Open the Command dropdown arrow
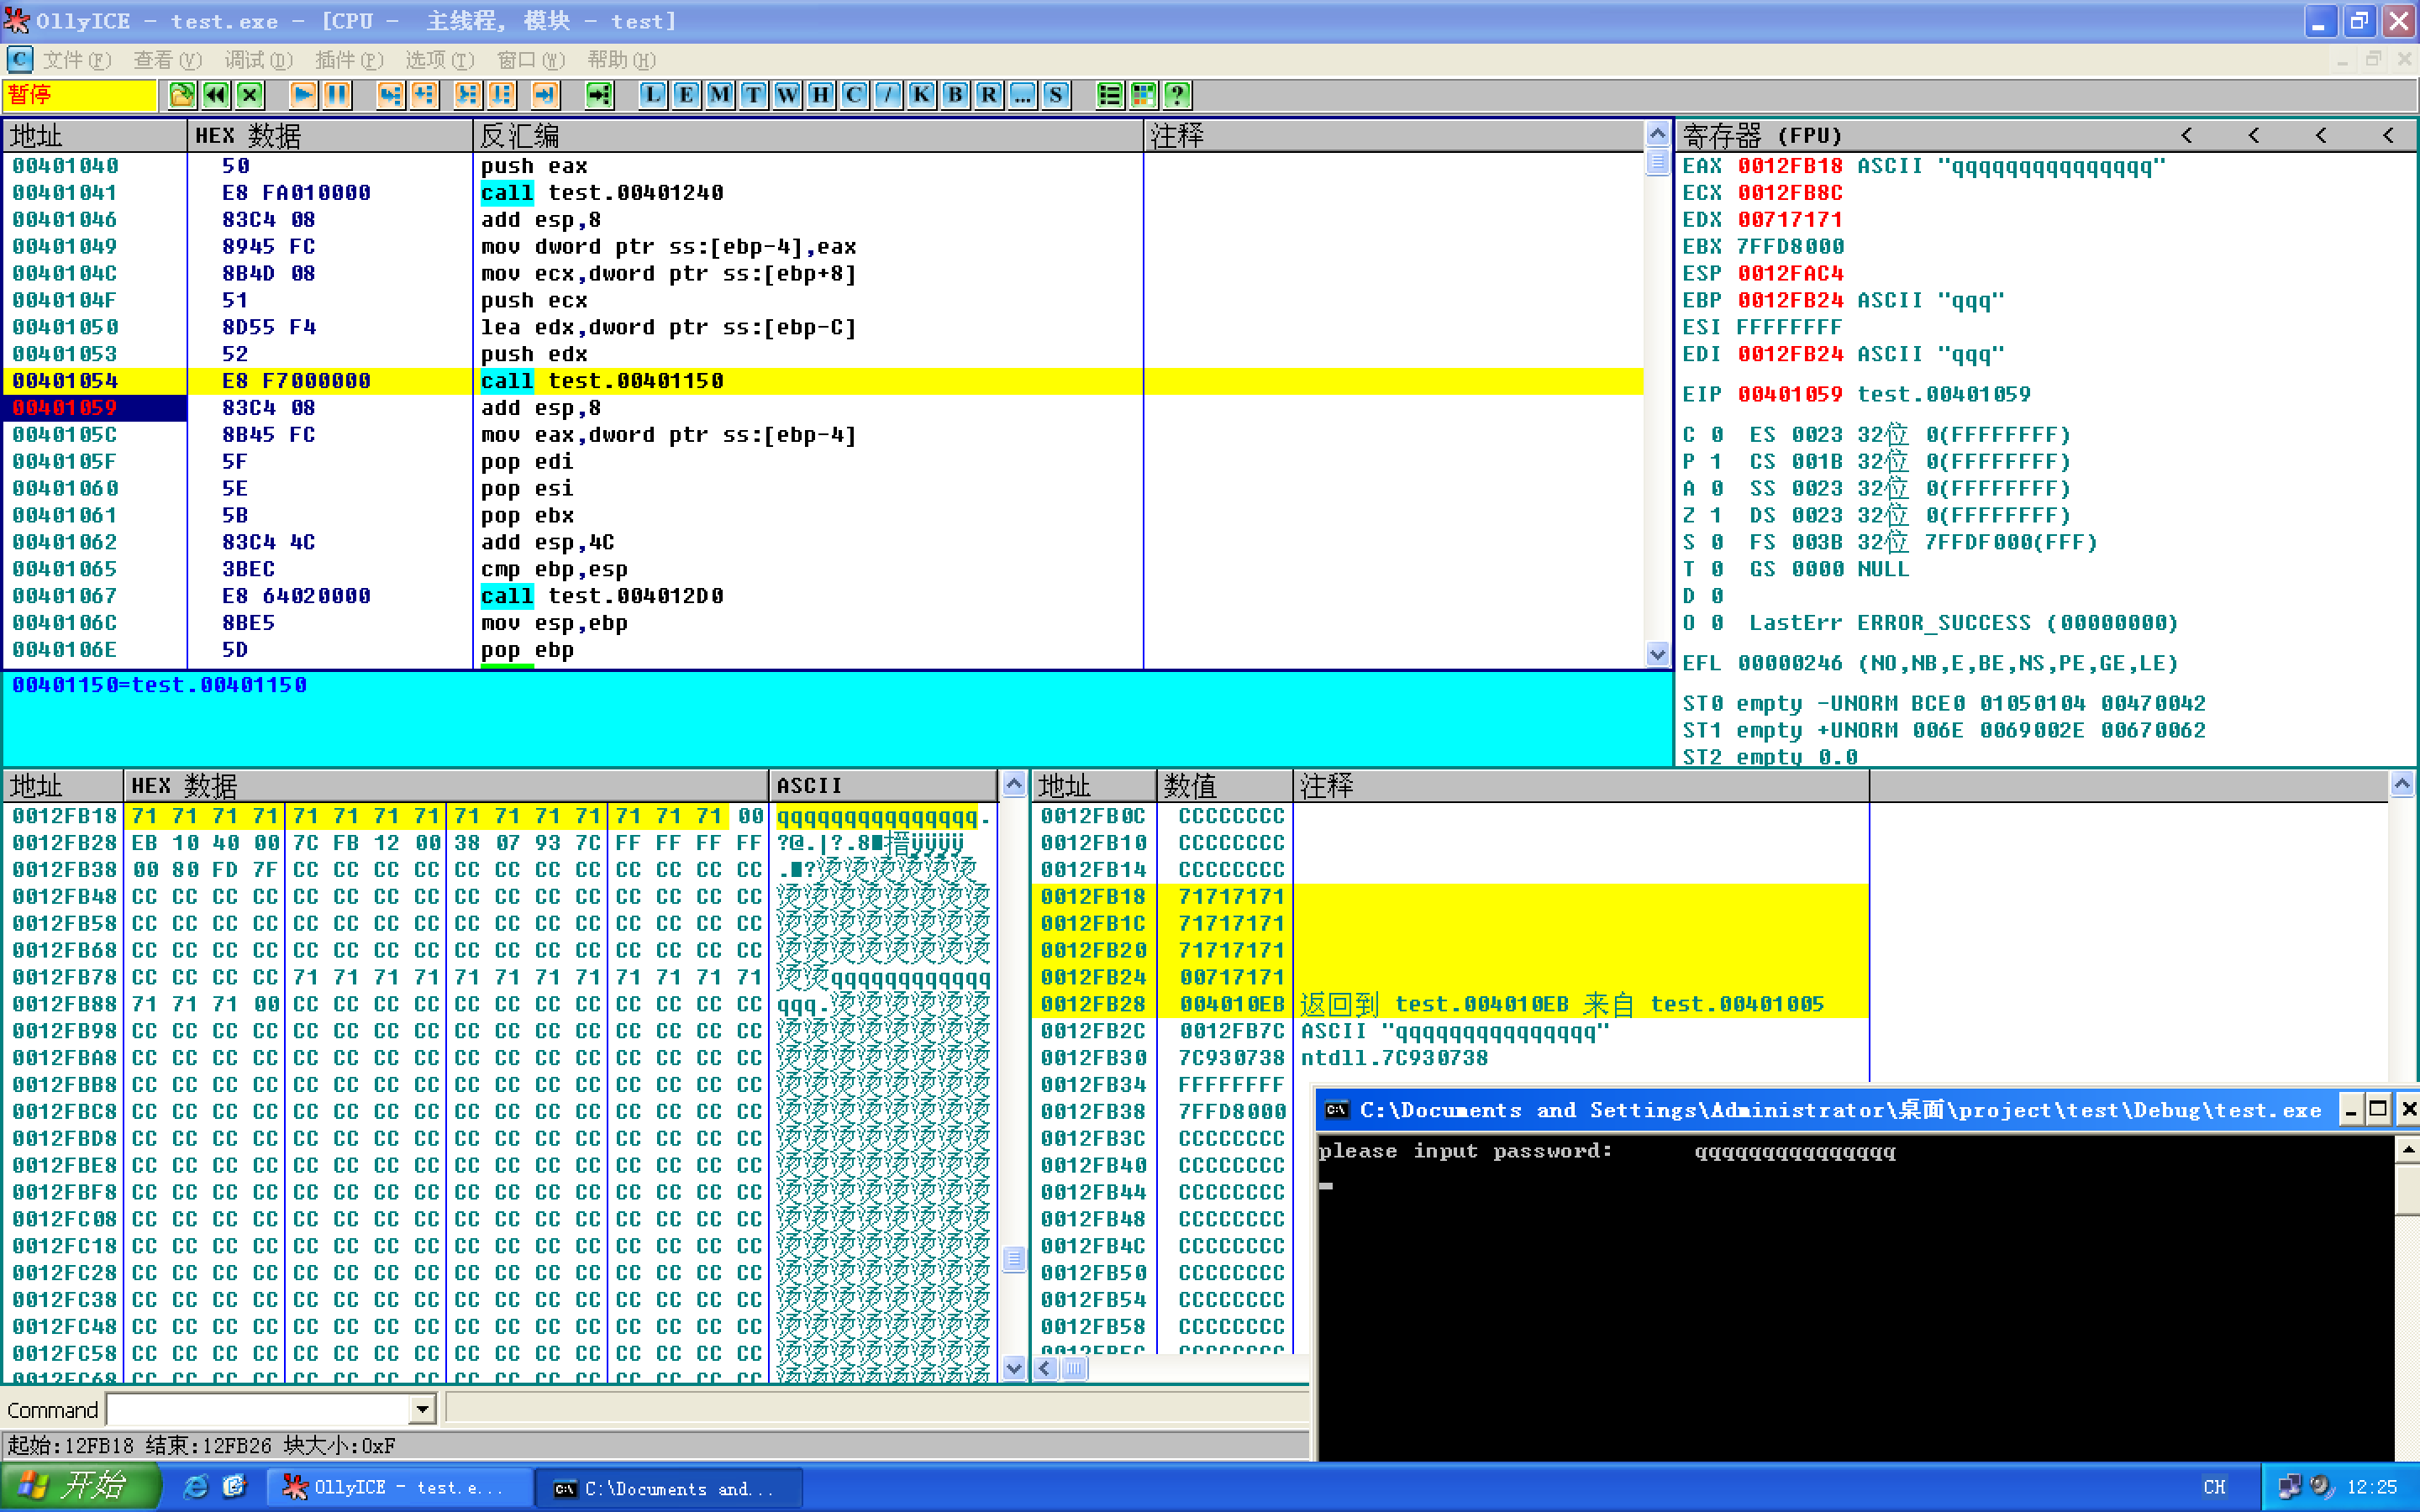2420x1512 pixels. point(422,1410)
